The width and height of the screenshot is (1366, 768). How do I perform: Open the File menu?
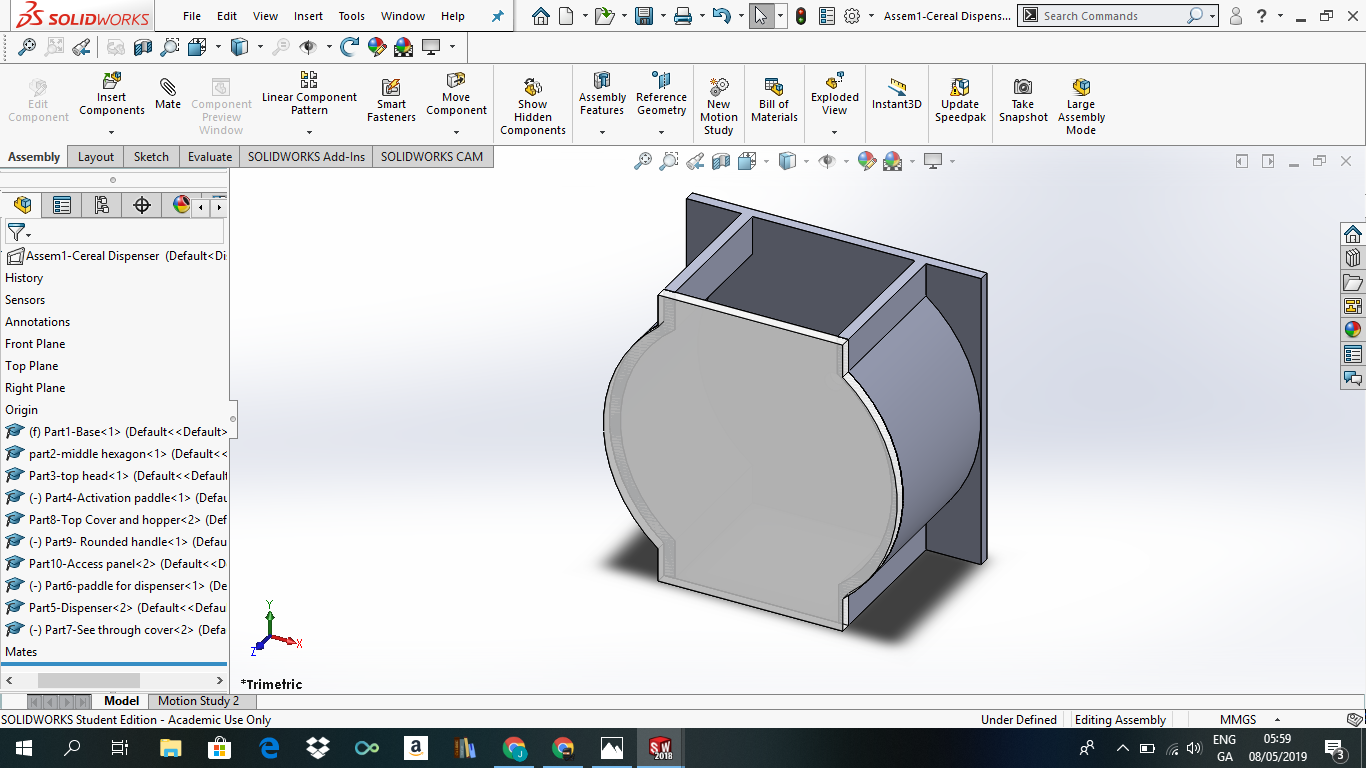(x=192, y=16)
